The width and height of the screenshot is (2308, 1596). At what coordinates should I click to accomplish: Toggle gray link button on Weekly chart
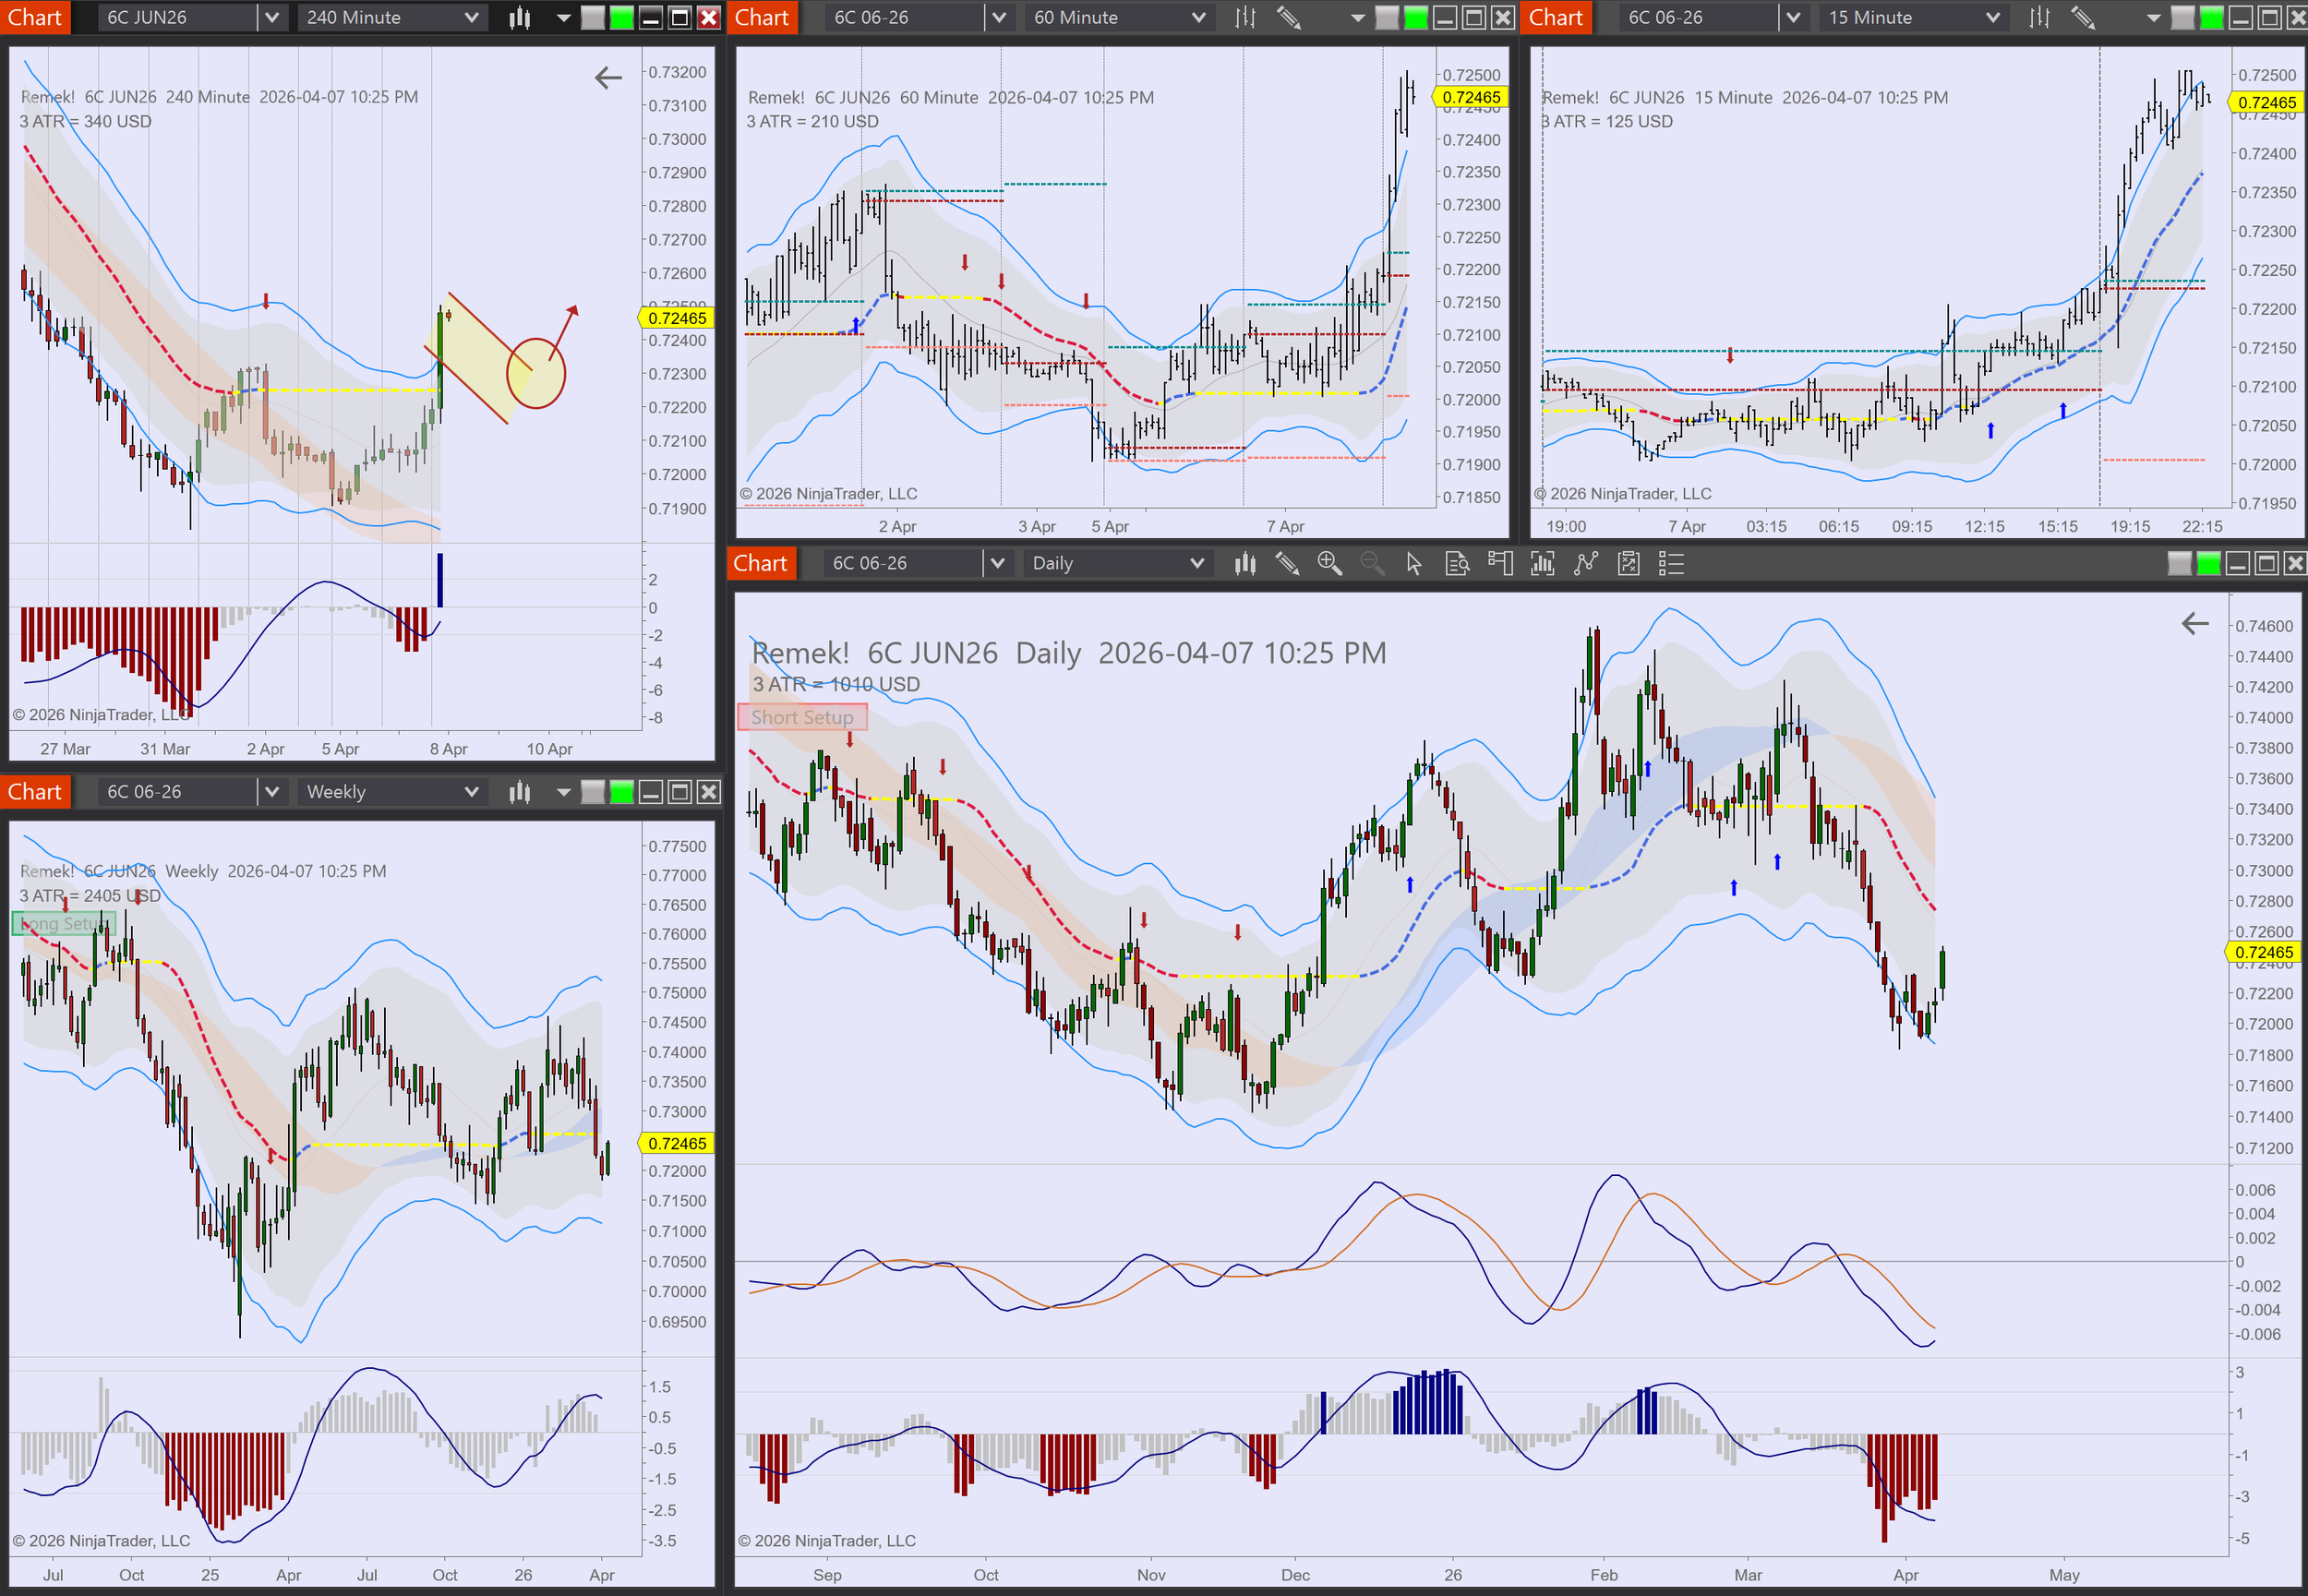pos(593,792)
